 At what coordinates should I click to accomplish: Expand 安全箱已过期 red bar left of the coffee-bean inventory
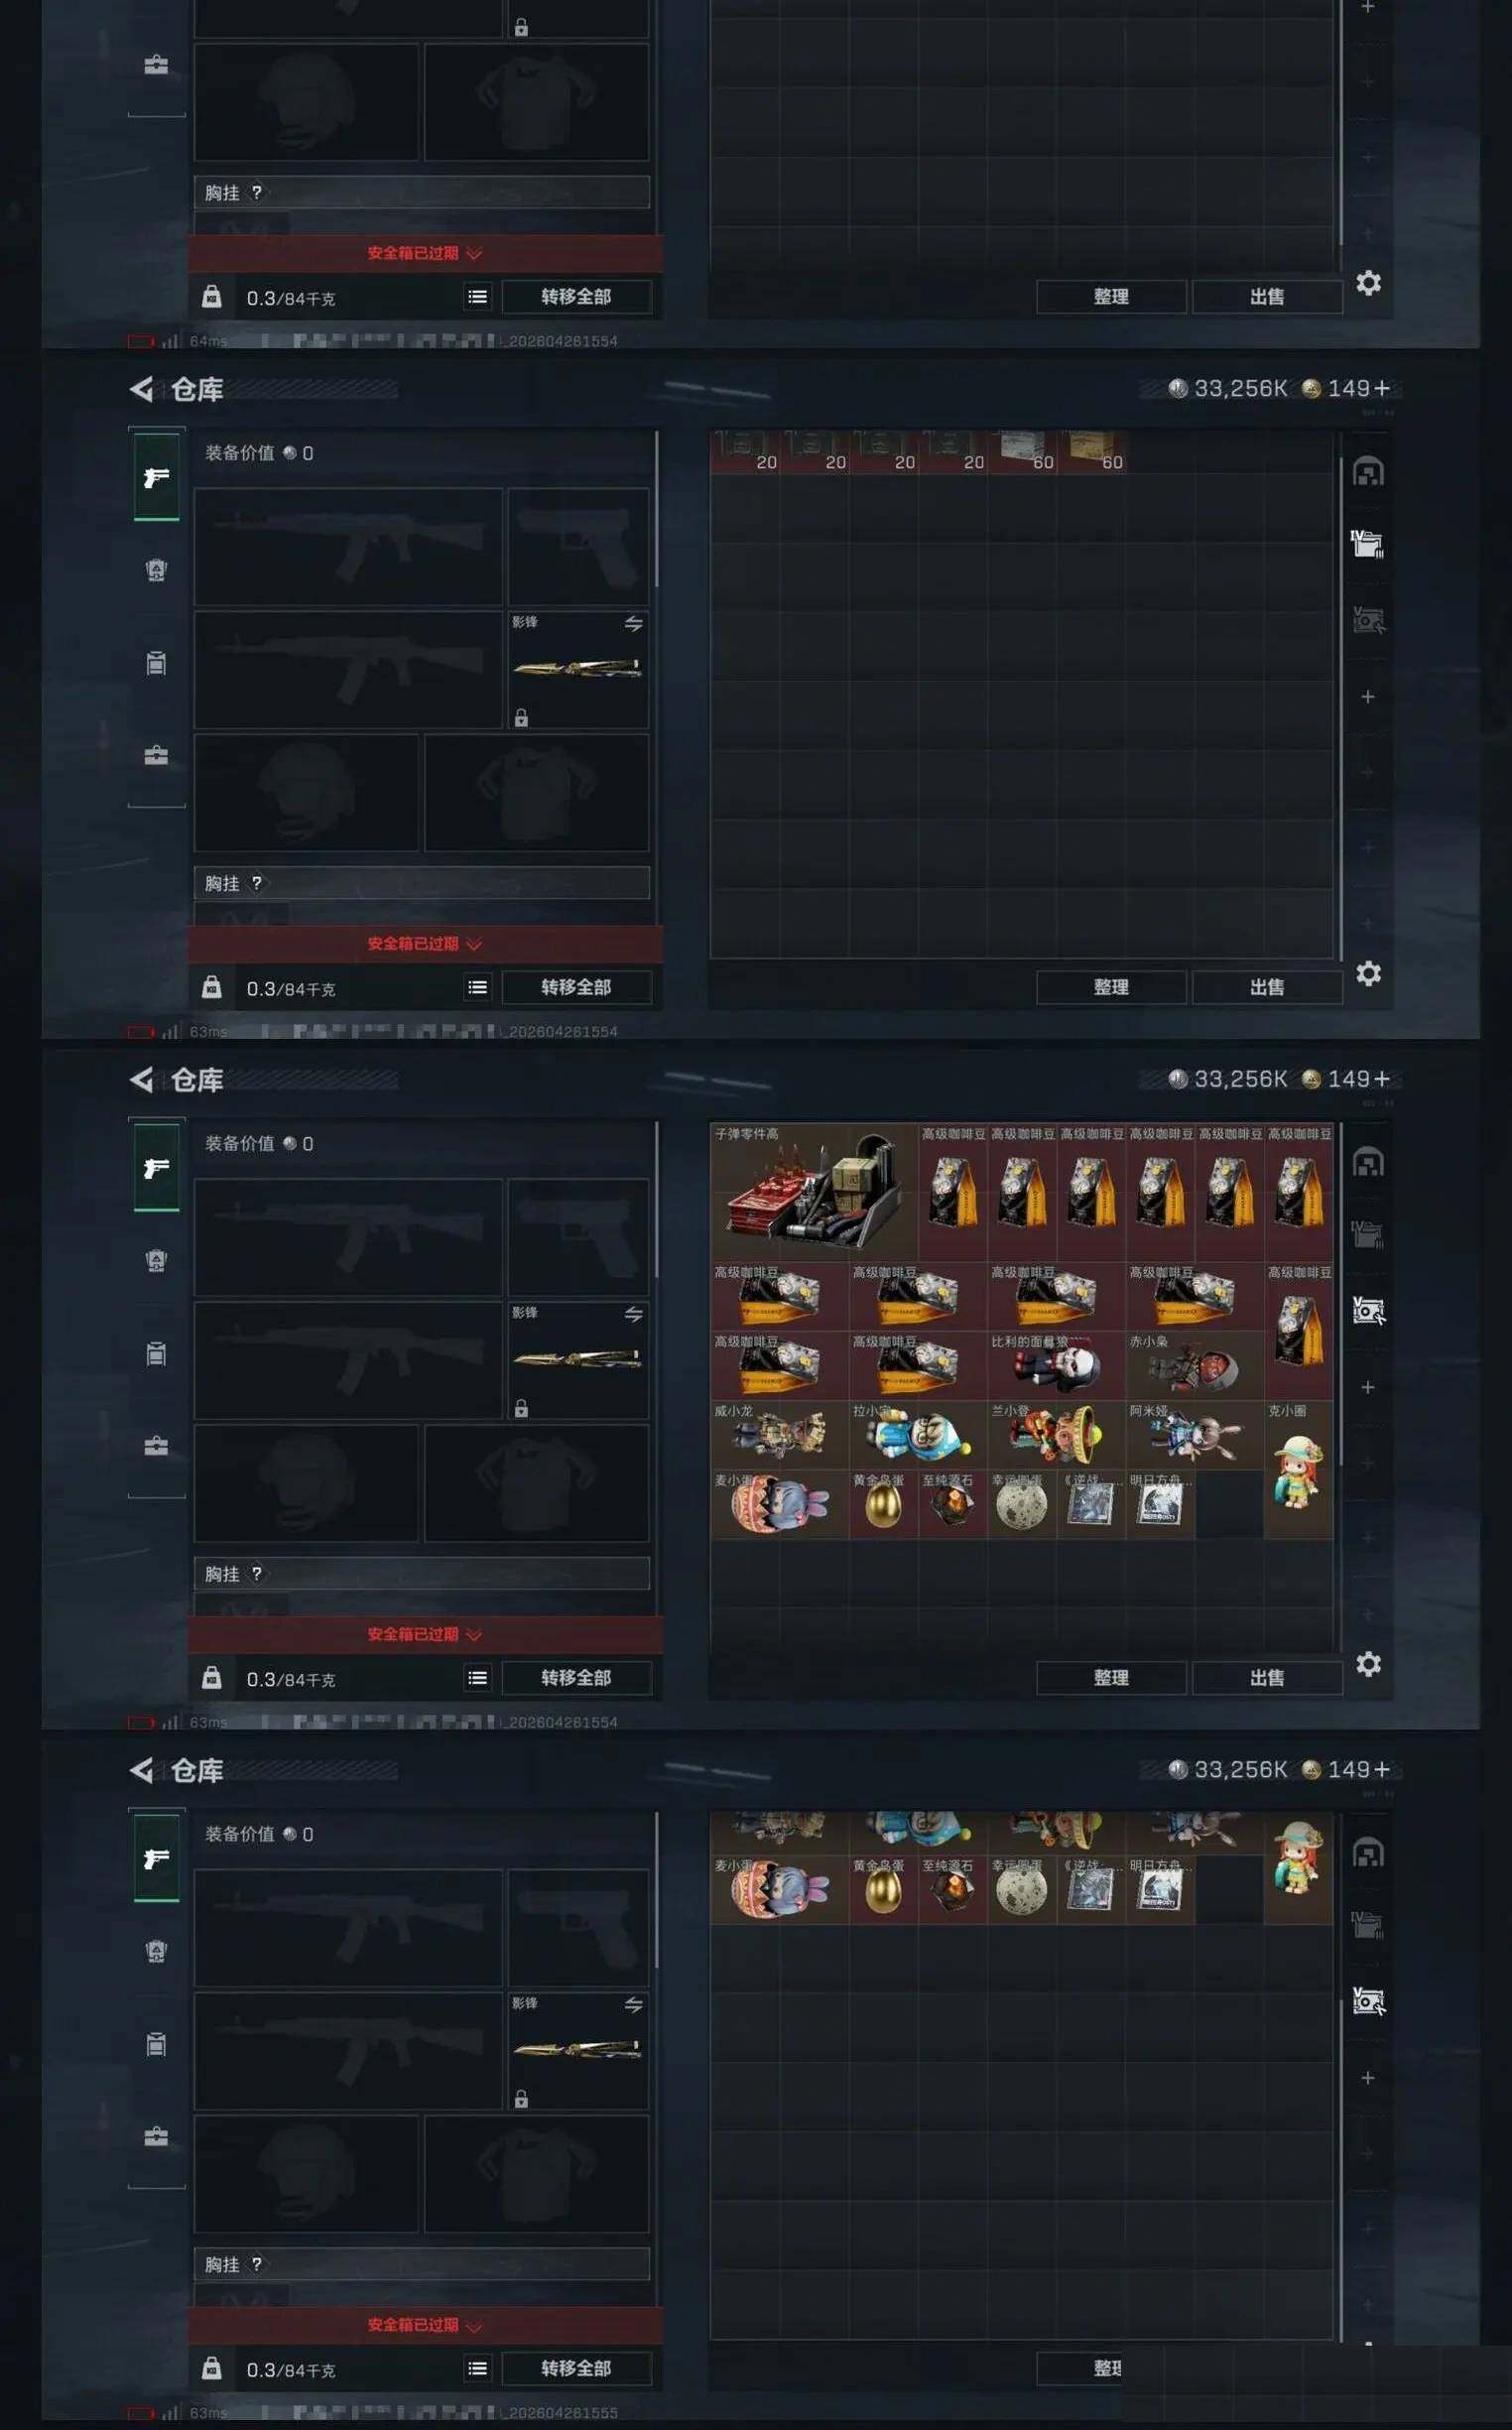tap(425, 1634)
